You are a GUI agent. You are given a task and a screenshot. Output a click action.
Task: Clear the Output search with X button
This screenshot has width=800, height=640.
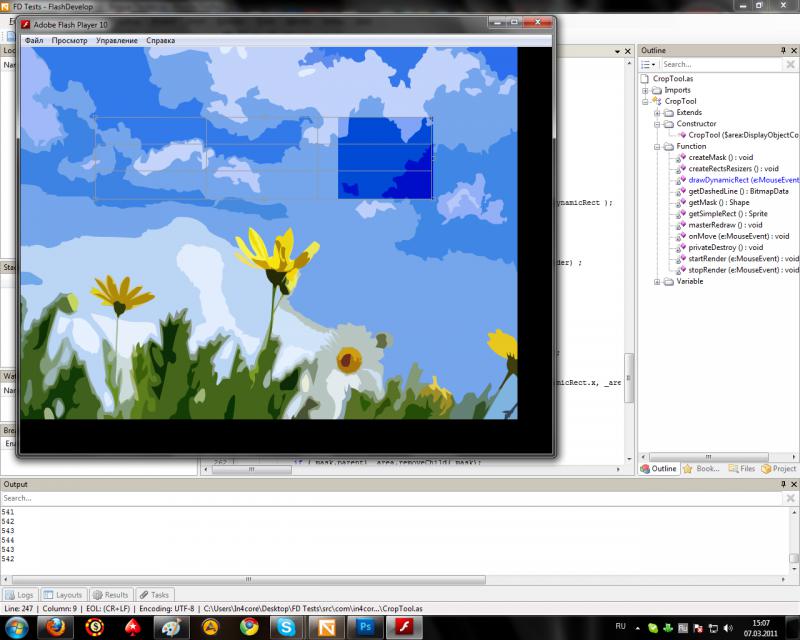(x=790, y=498)
